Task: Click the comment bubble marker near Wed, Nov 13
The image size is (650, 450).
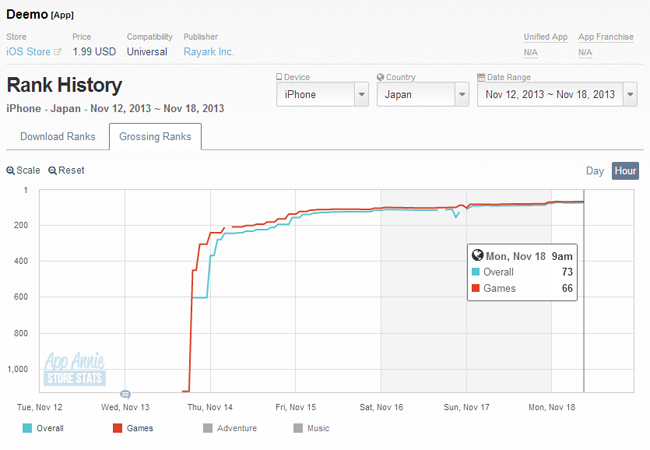Action: pos(125,394)
